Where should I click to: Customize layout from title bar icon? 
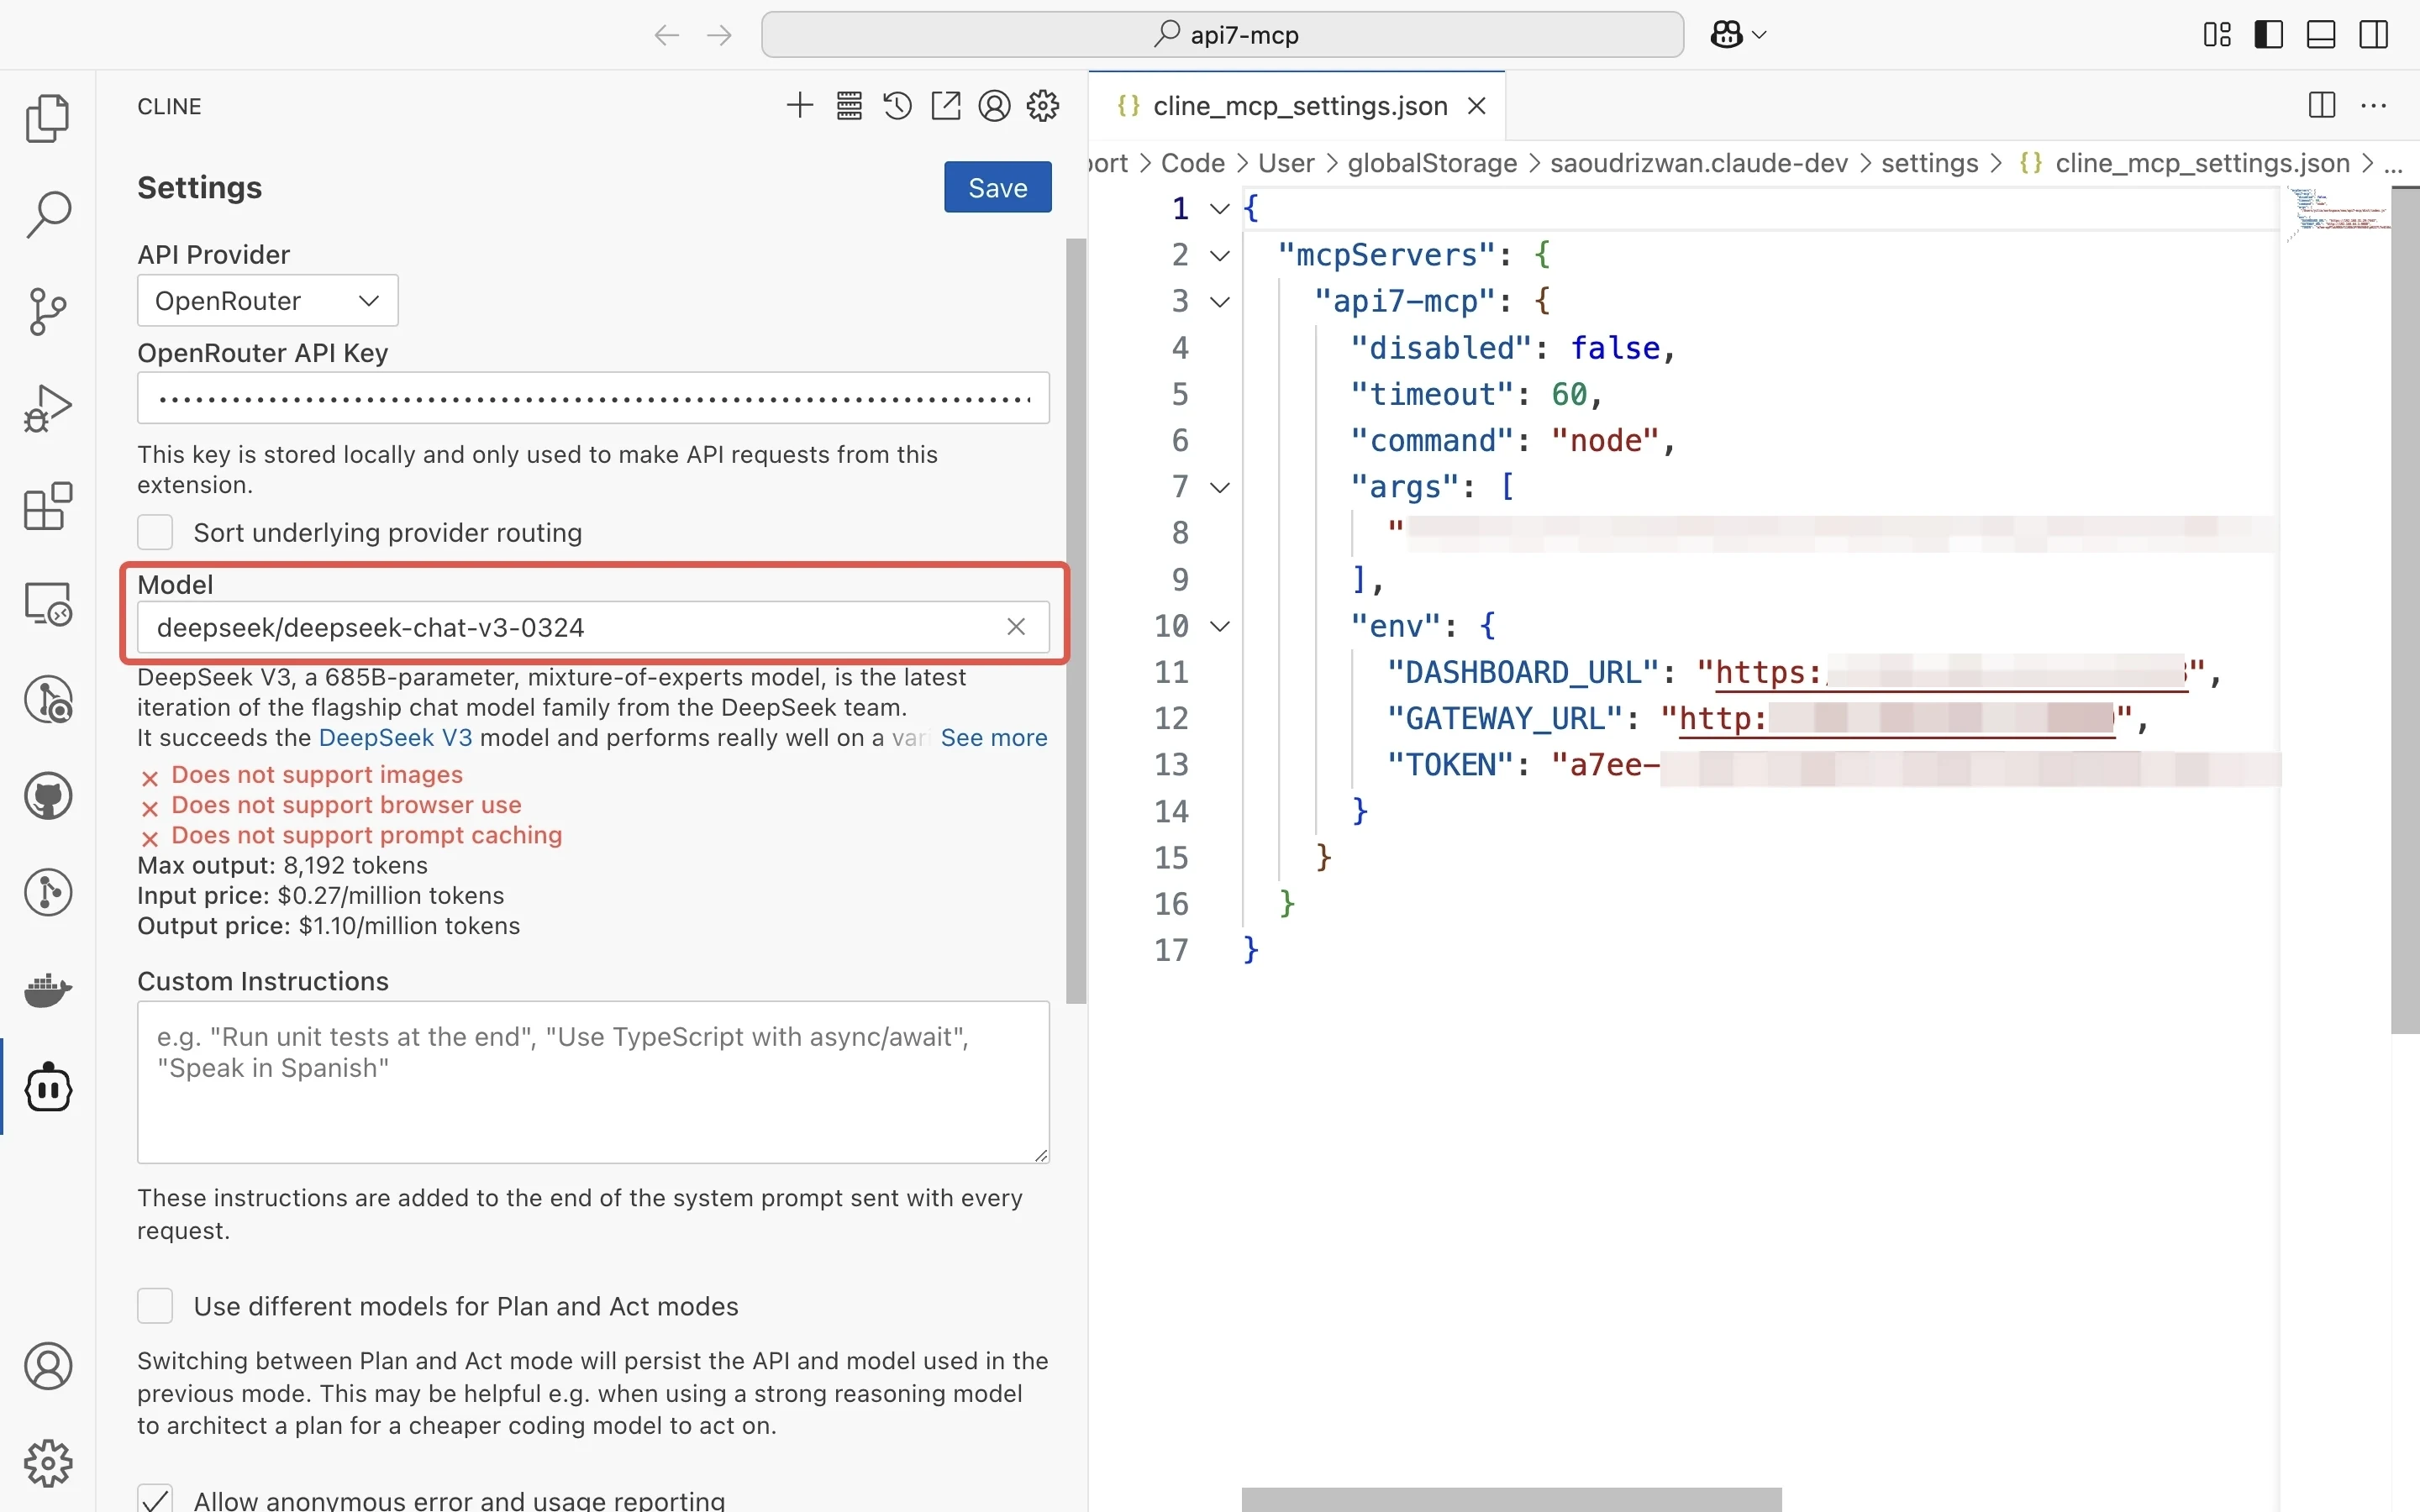(2217, 35)
